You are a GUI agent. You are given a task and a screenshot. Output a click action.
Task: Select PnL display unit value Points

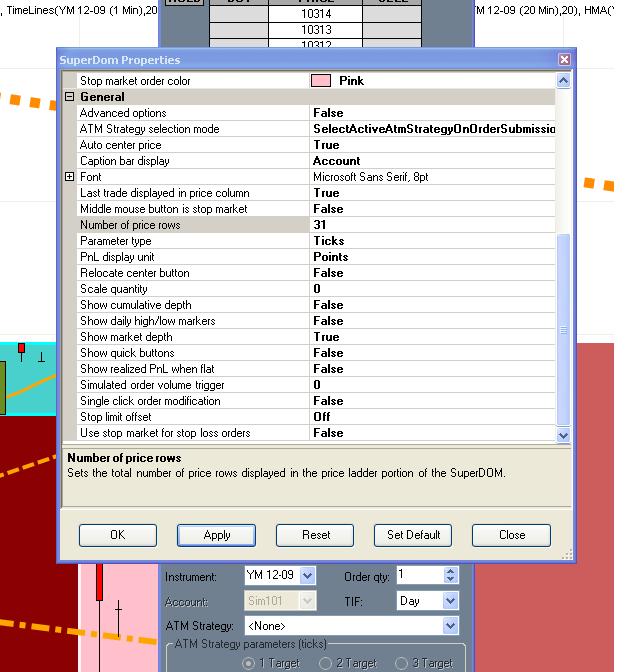(432, 257)
